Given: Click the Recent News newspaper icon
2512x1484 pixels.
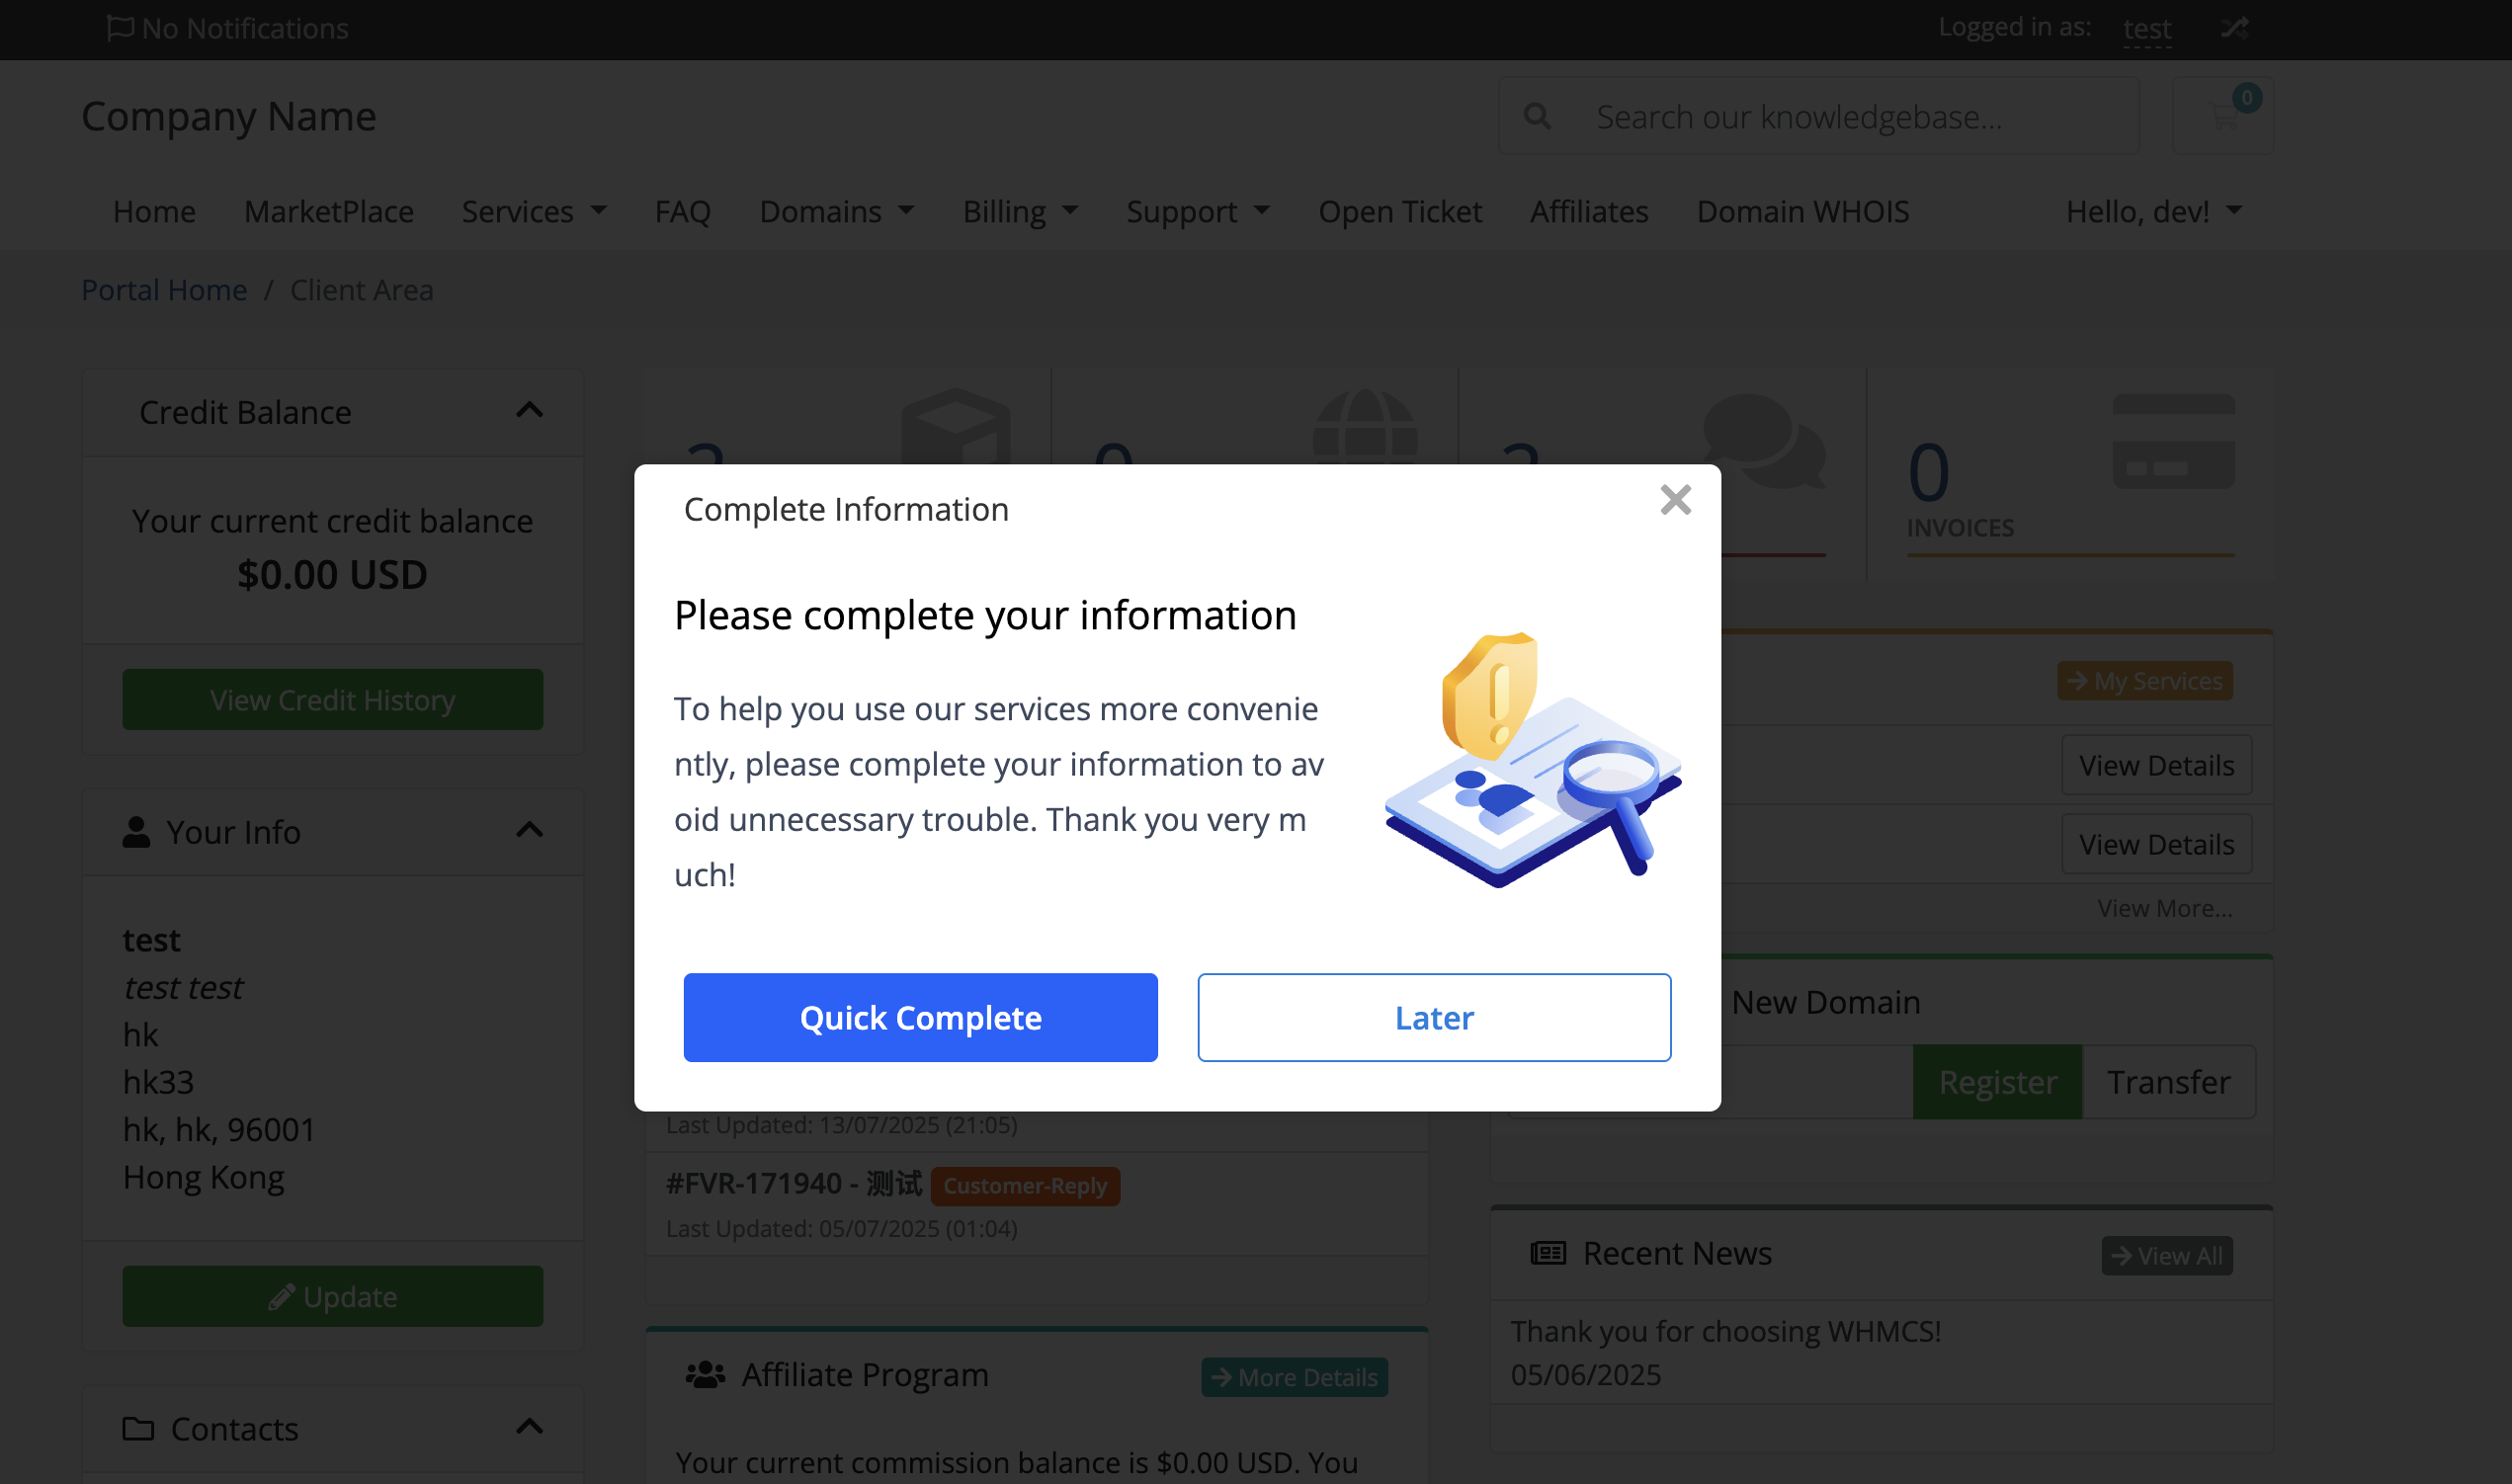Looking at the screenshot, I should pyautogui.click(x=1548, y=1253).
